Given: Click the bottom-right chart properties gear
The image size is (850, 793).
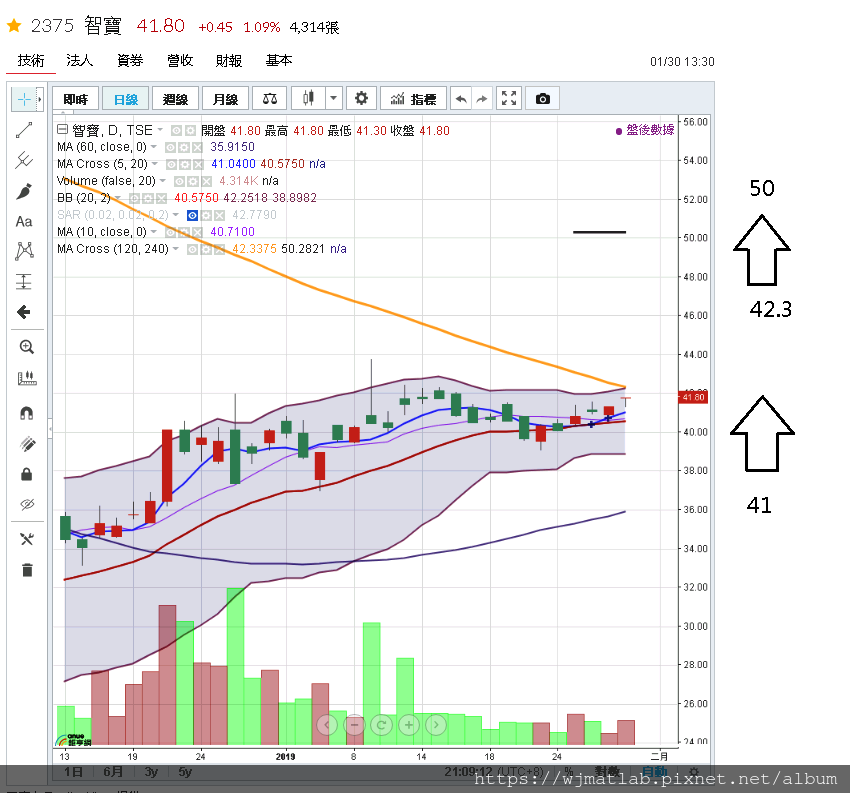Looking at the screenshot, I should [x=694, y=771].
